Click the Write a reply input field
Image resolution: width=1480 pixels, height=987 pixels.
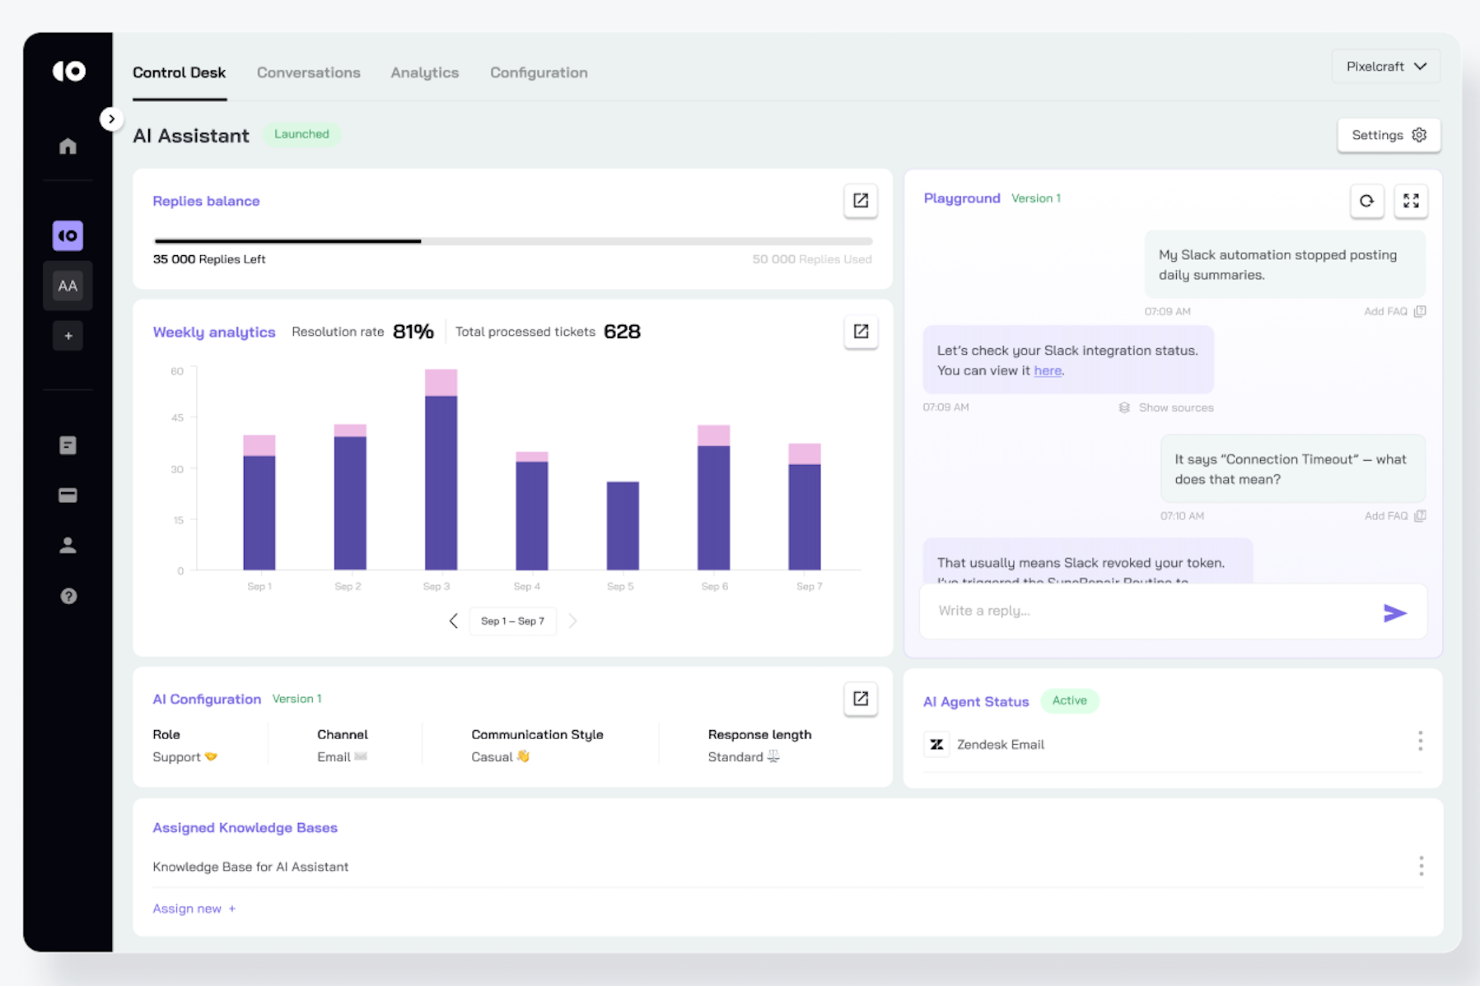pyautogui.click(x=1100, y=611)
